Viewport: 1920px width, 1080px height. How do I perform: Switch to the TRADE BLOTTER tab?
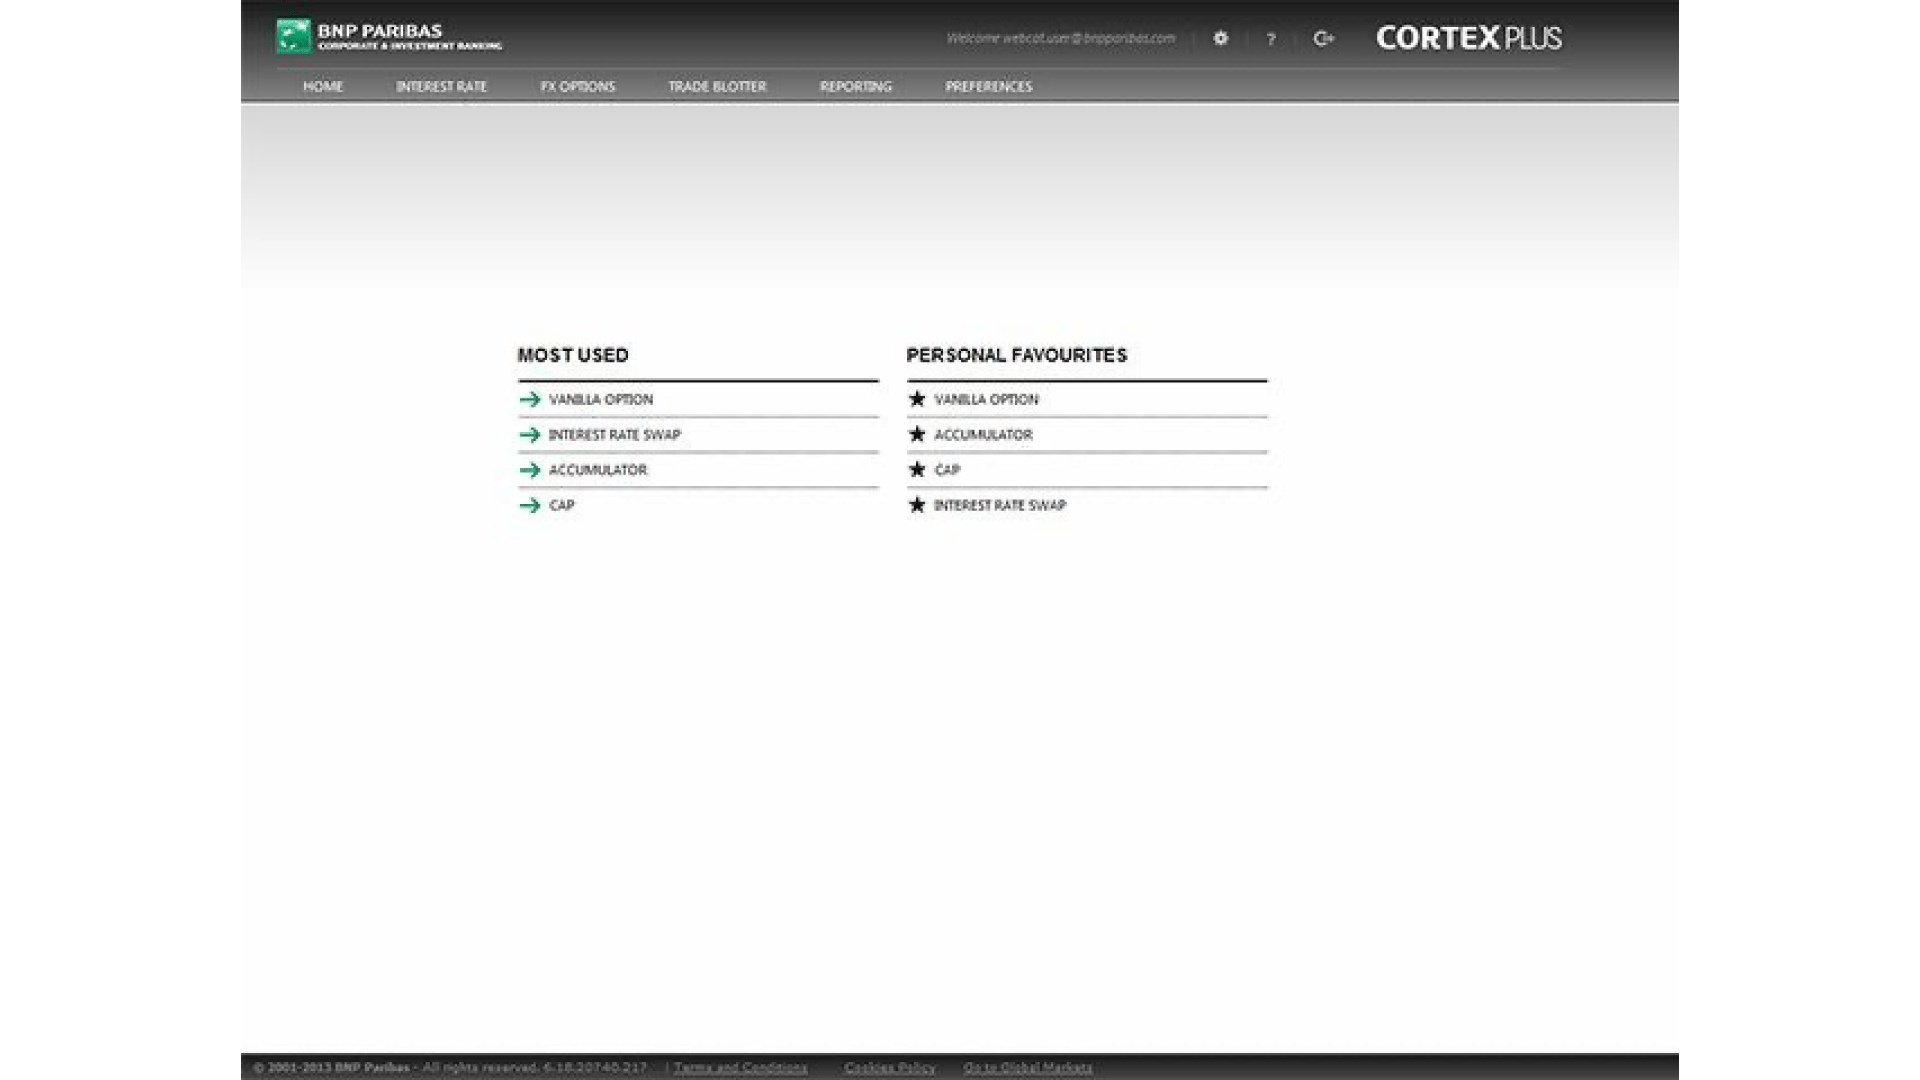(718, 87)
